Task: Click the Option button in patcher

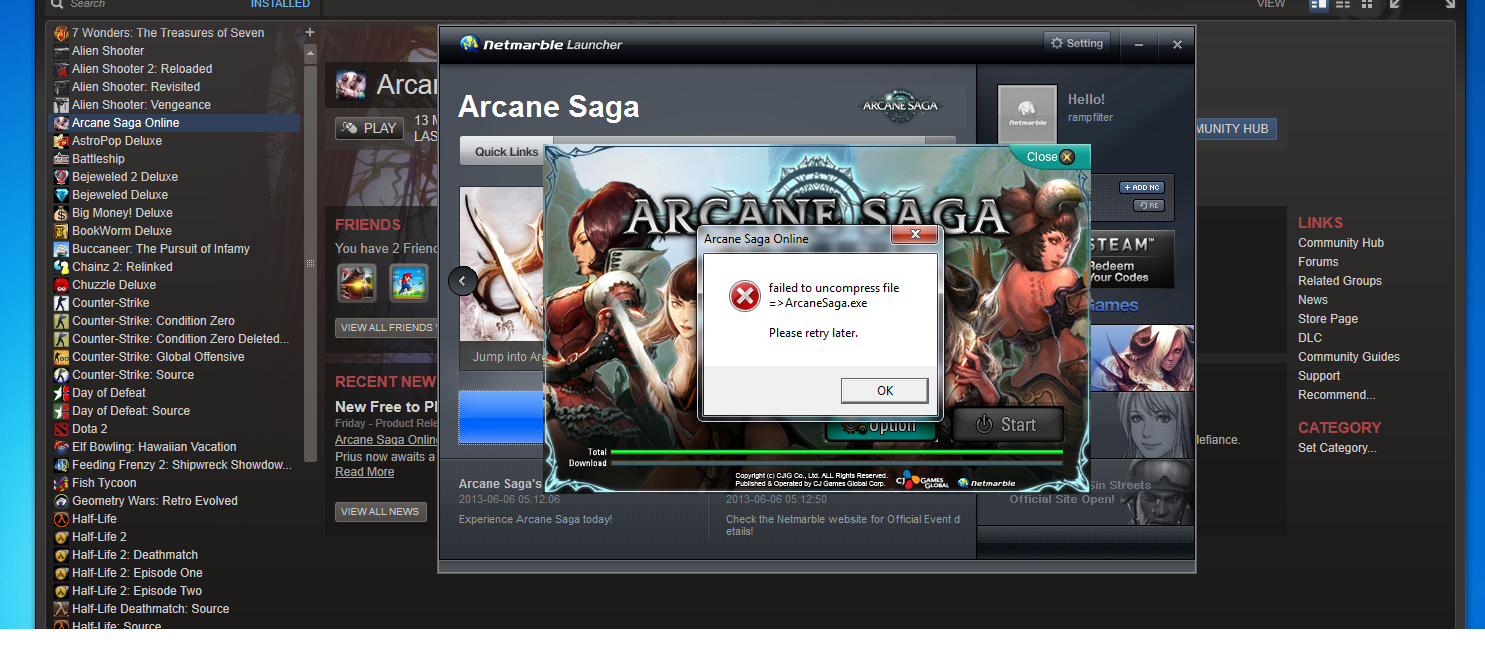Action: (x=881, y=430)
